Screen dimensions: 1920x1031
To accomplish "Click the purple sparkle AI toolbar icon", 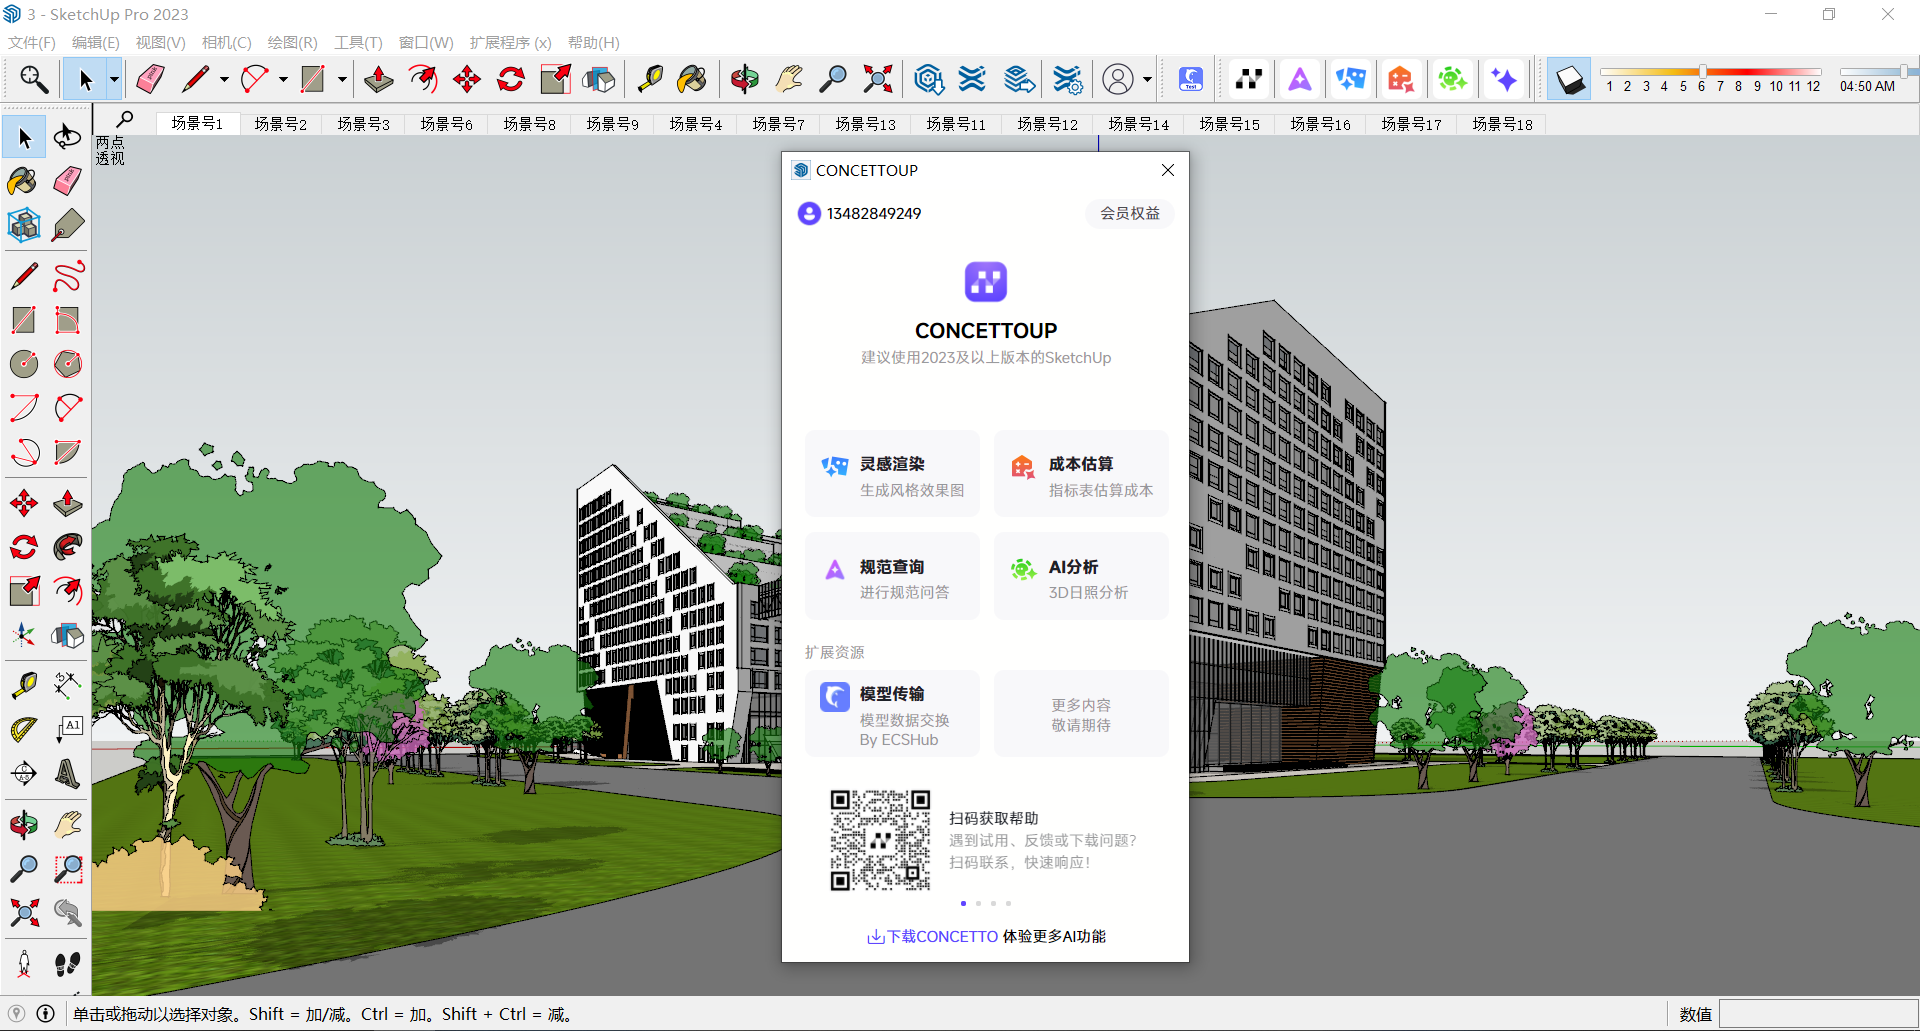I will (1503, 79).
